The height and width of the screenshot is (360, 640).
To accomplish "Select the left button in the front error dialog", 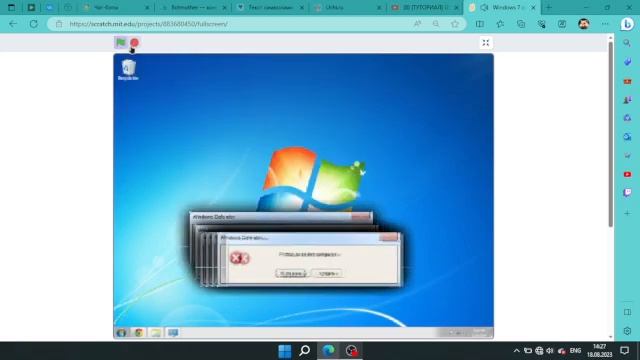I will 291,273.
